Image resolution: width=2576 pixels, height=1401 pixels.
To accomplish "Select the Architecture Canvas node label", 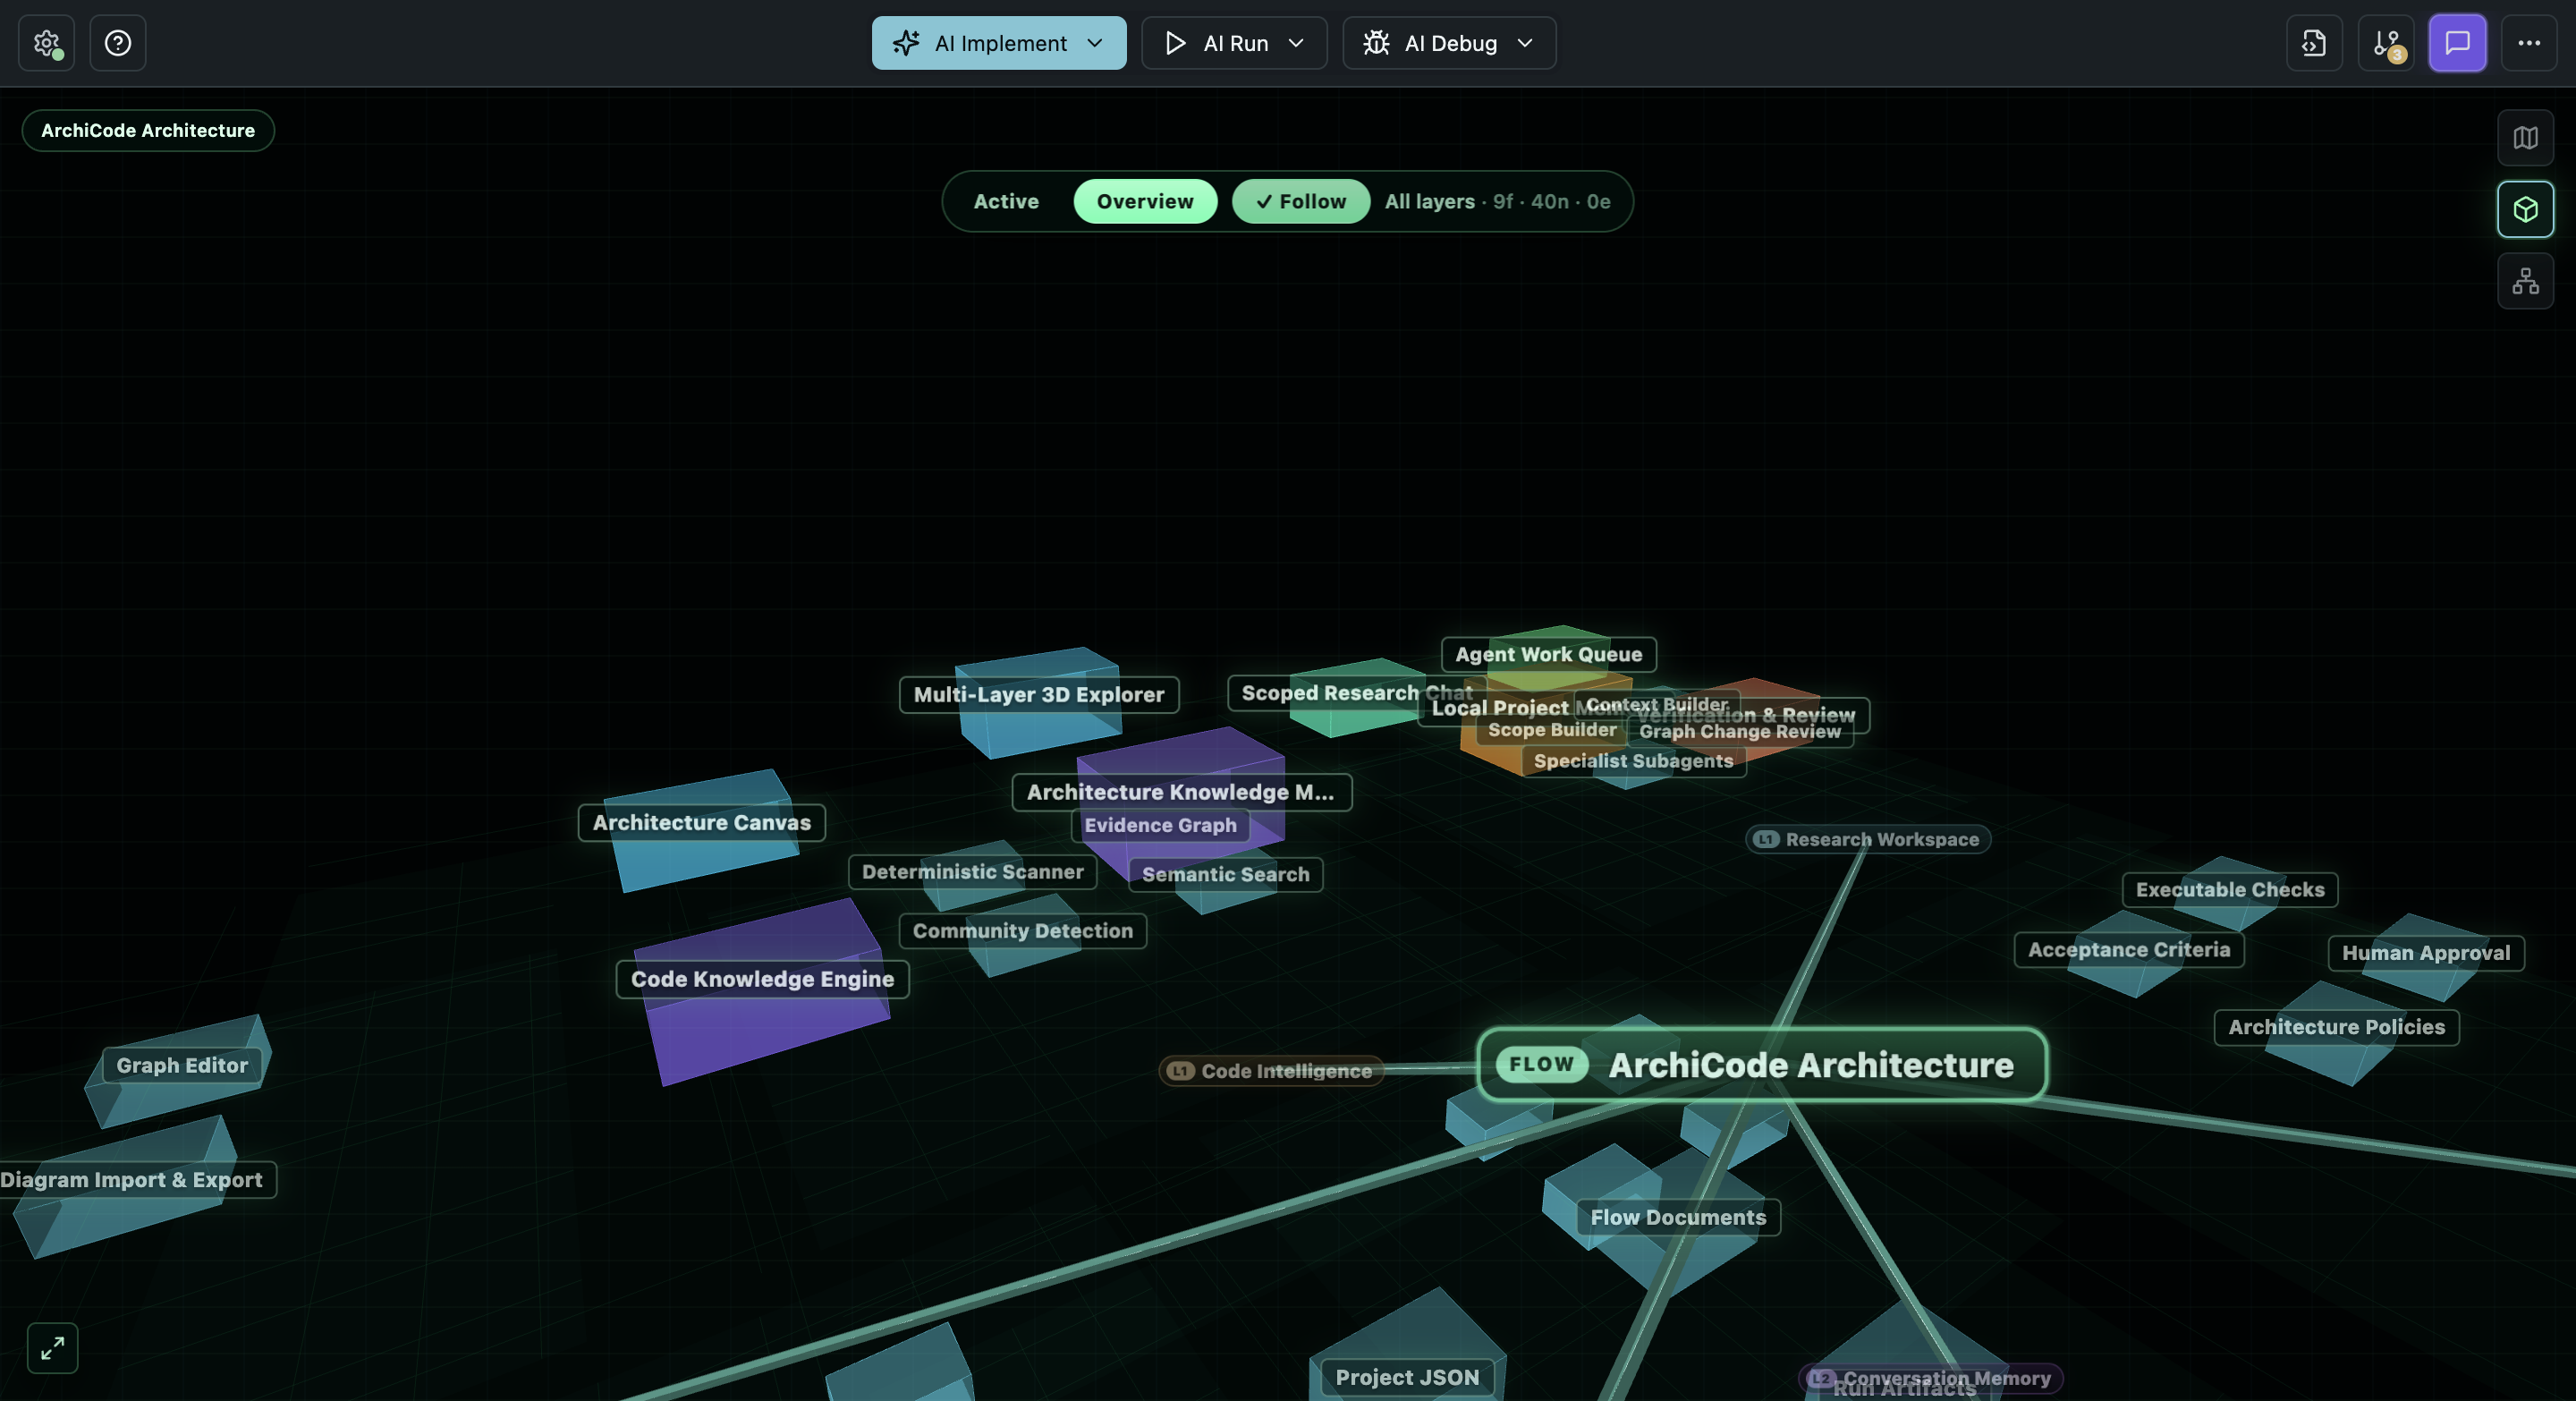I will (x=702, y=823).
